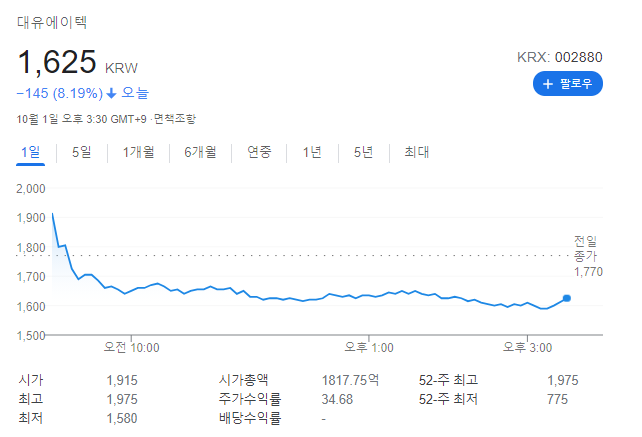Click the KRW currency label
This screenshot has height=437, width=642.
point(122,68)
